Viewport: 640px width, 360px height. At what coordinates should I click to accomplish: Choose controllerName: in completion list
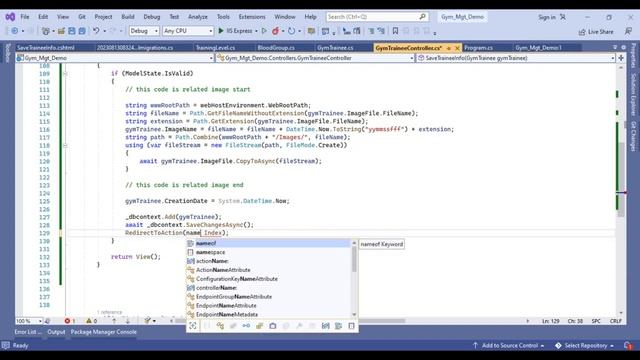click(269, 288)
